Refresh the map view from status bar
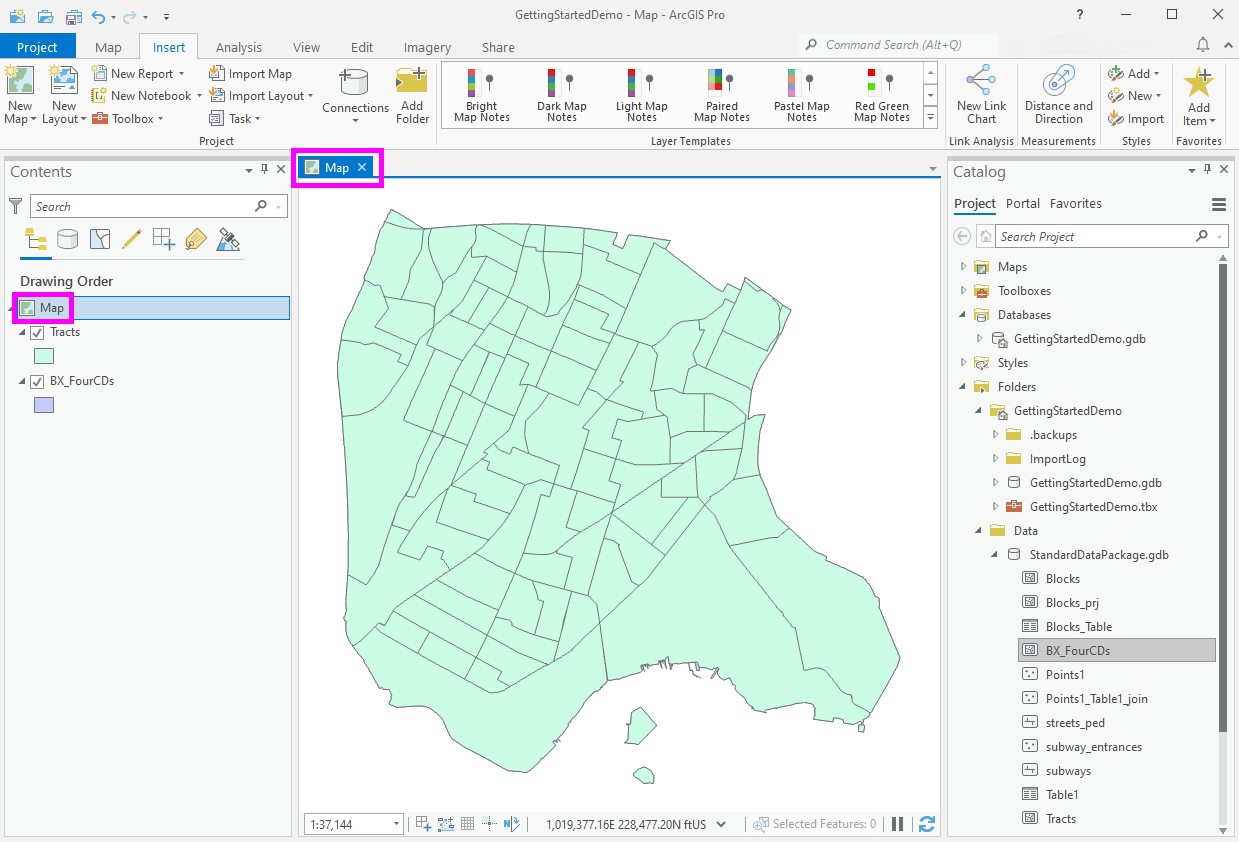1239x842 pixels. pos(926,823)
